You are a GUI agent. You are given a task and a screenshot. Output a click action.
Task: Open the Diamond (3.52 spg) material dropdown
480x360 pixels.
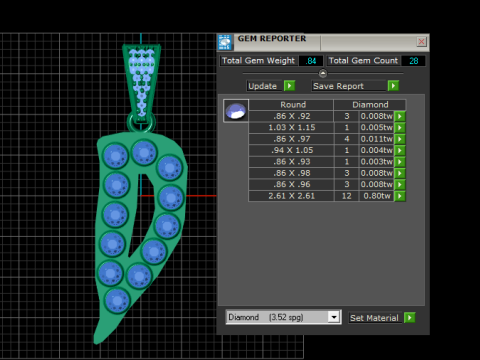coord(334,317)
